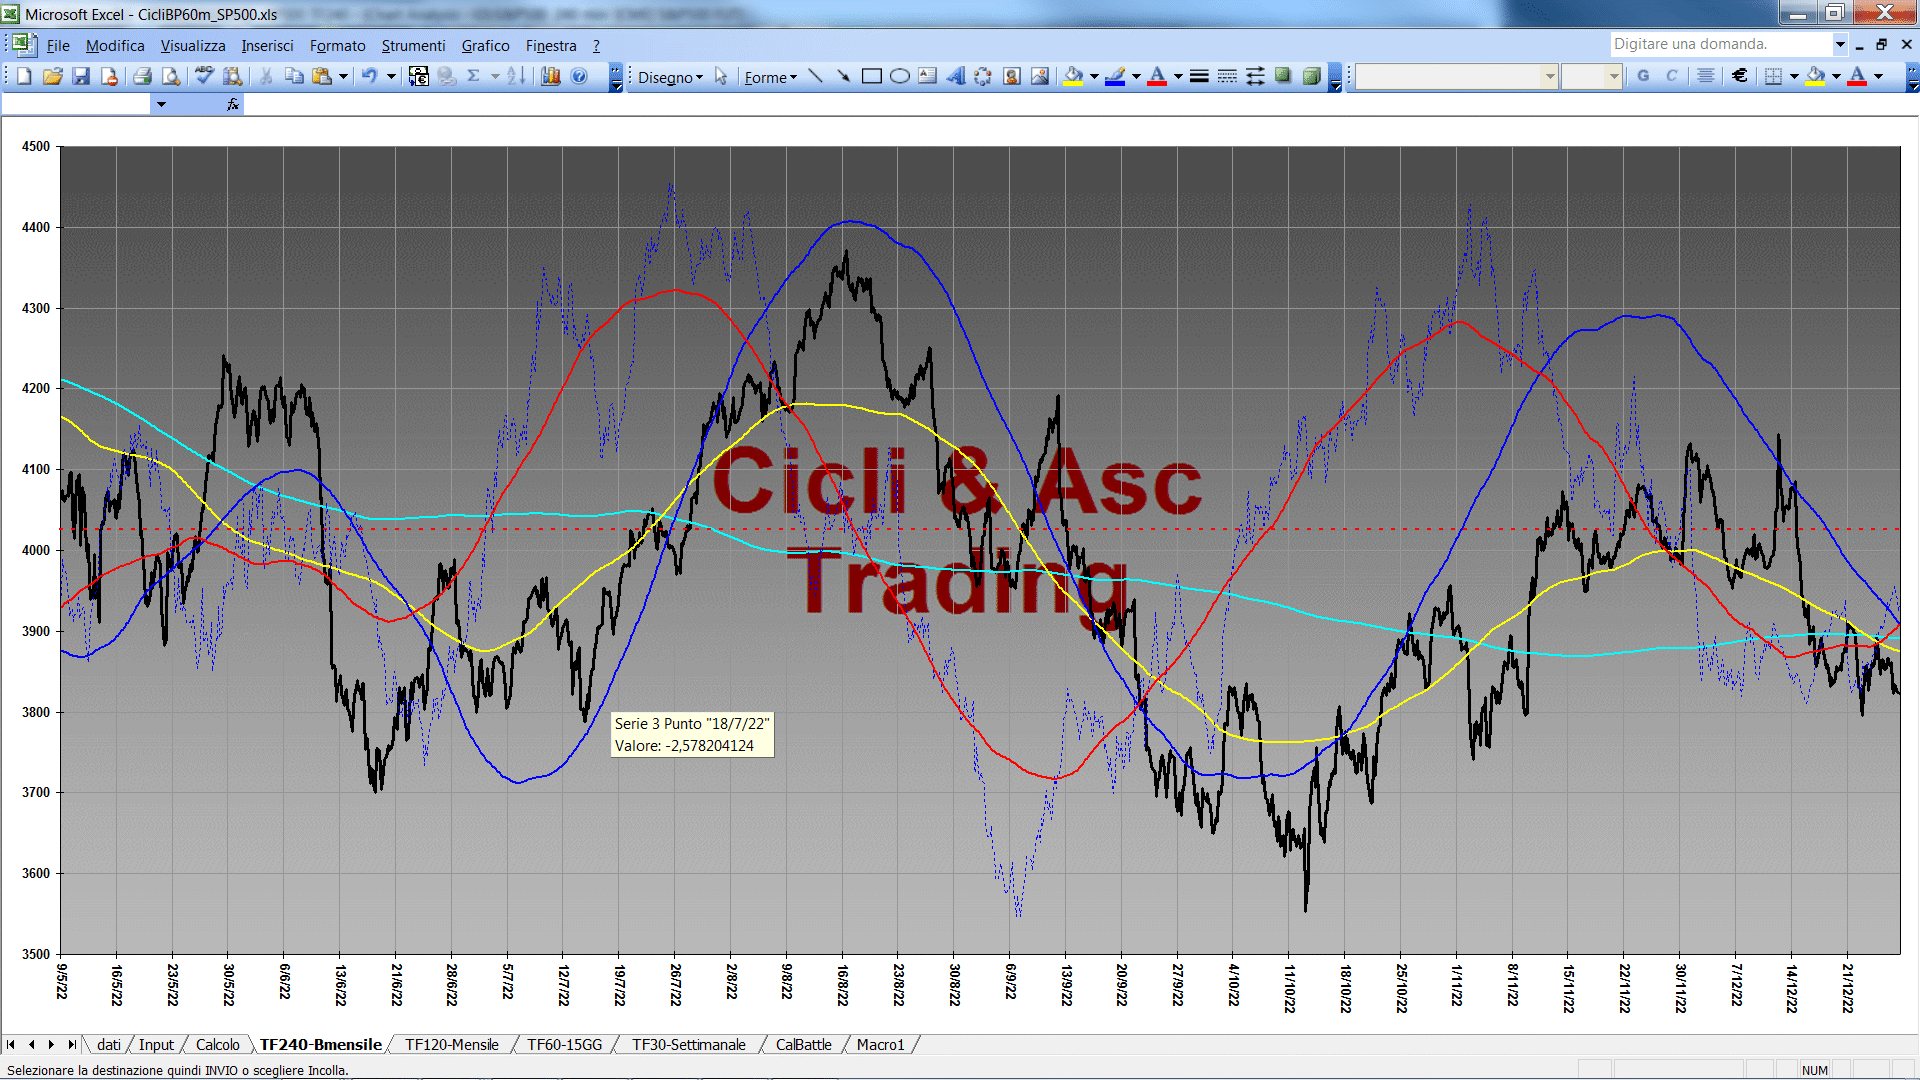1920x1080 pixels.
Task: Select the Rectangle drawing tool
Action: coord(872,76)
